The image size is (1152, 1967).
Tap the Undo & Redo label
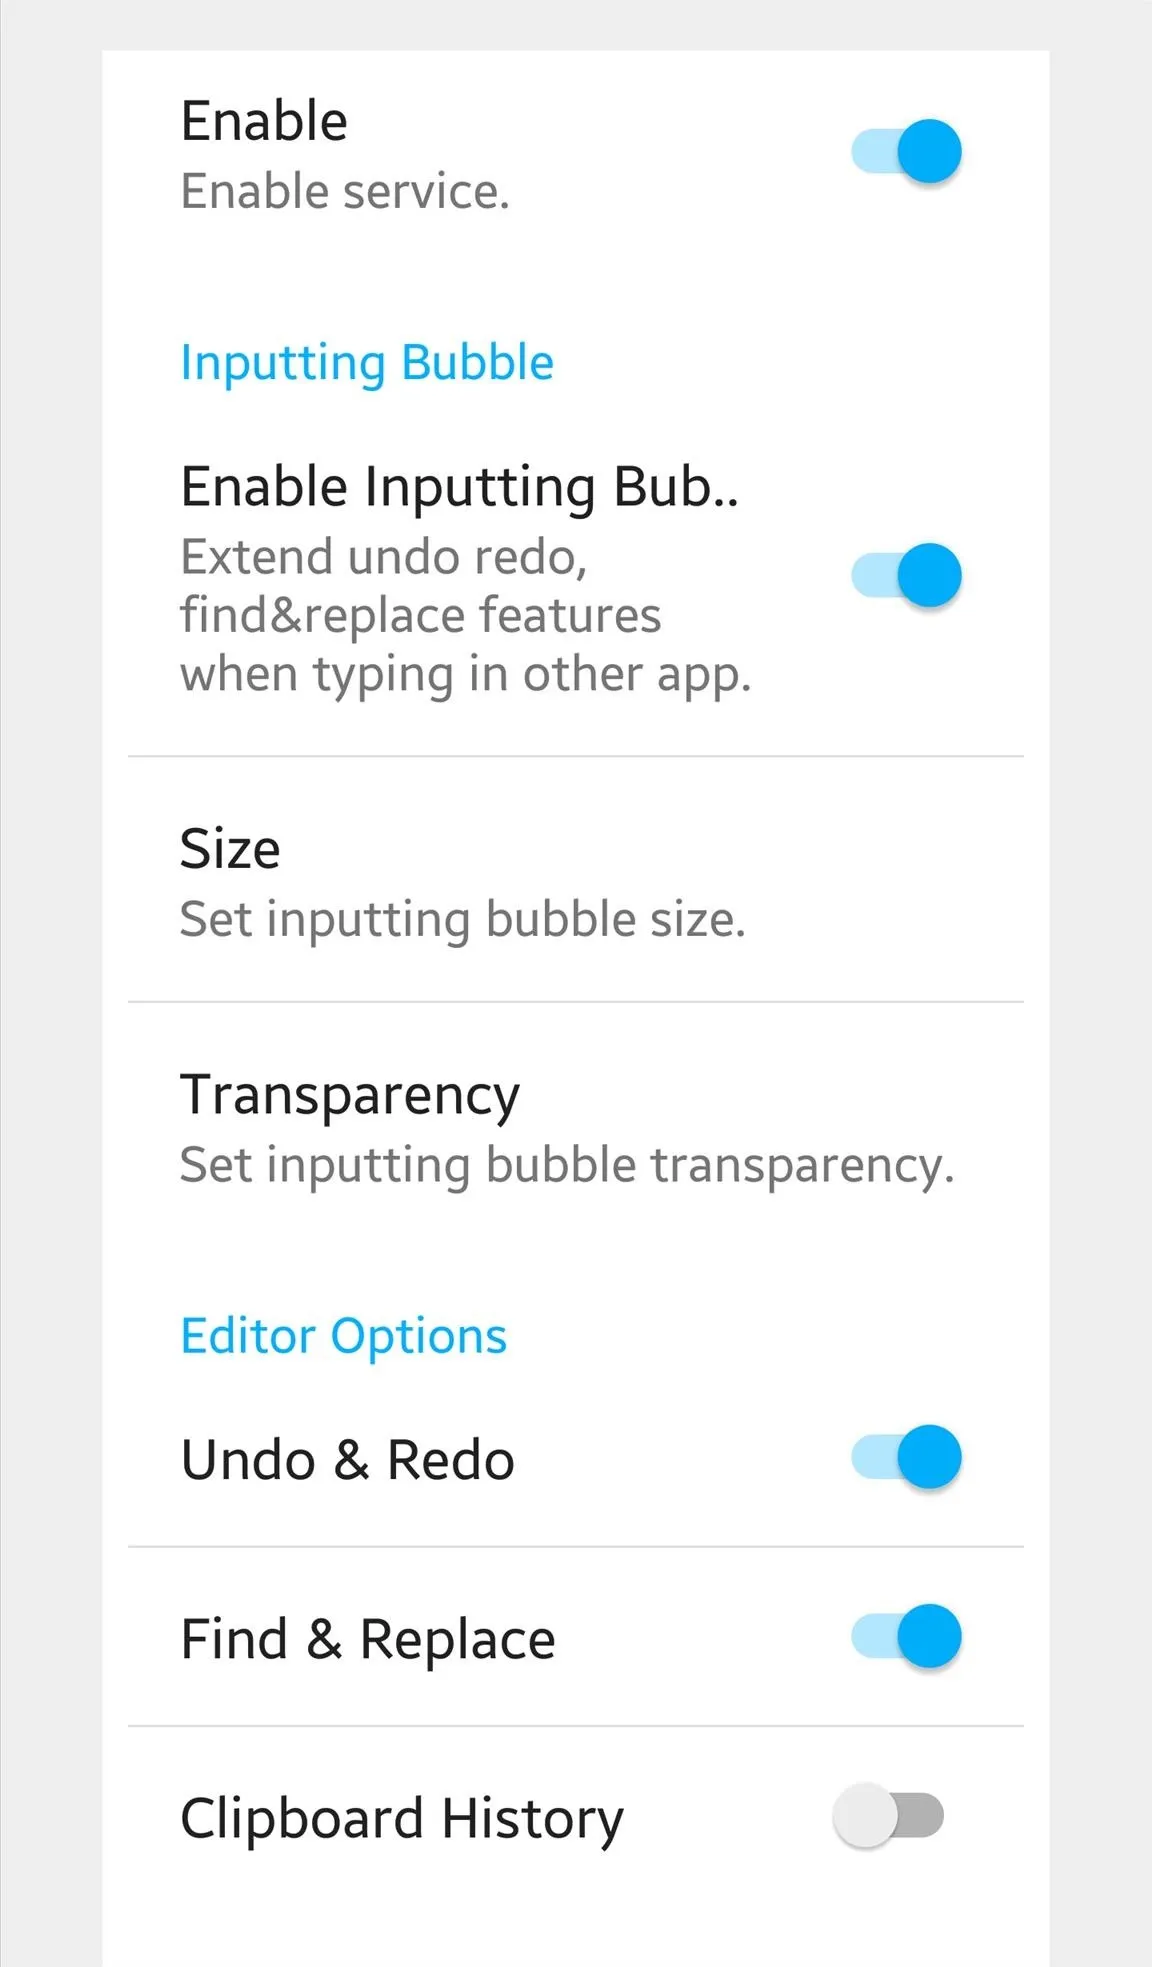tap(348, 1460)
